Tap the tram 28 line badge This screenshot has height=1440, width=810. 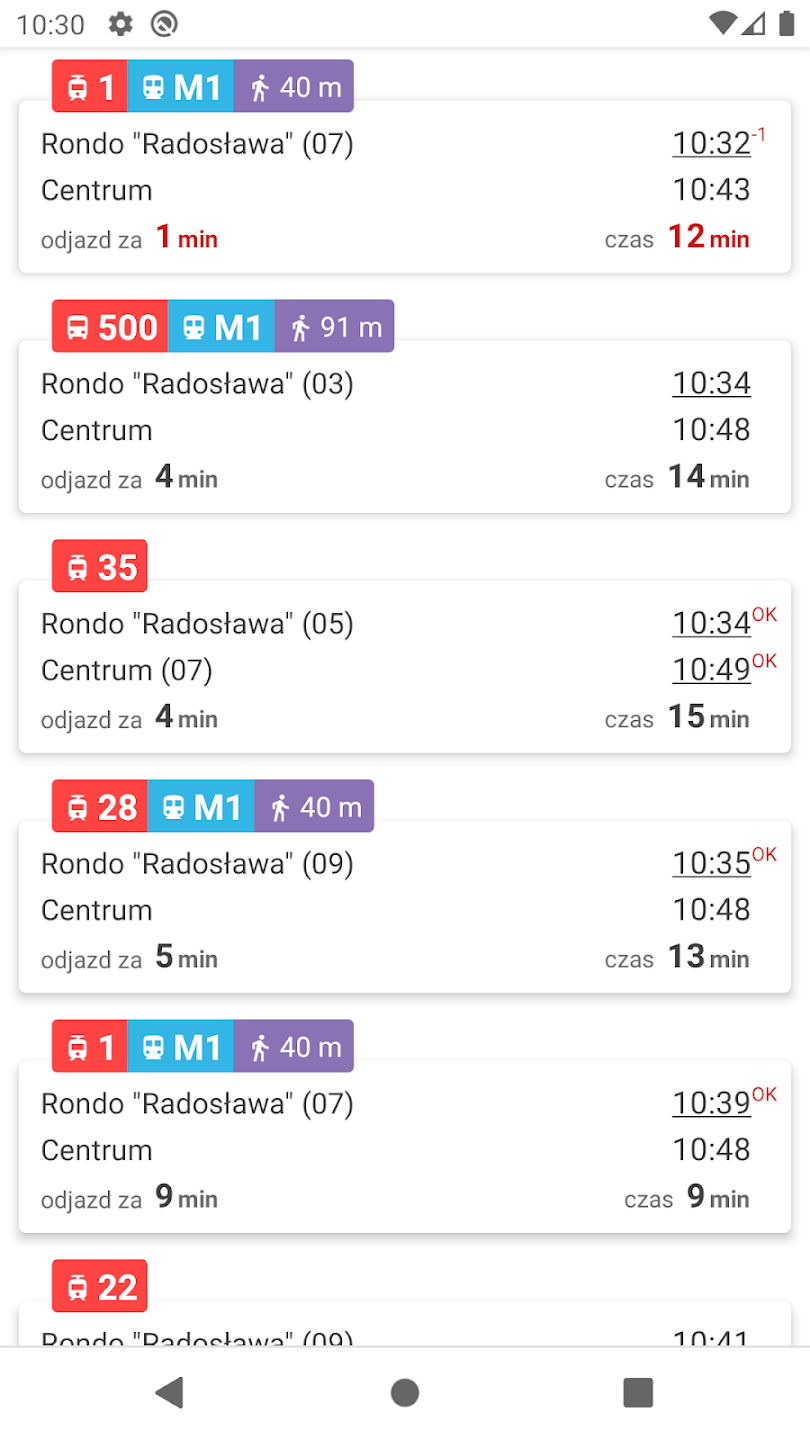coord(100,807)
